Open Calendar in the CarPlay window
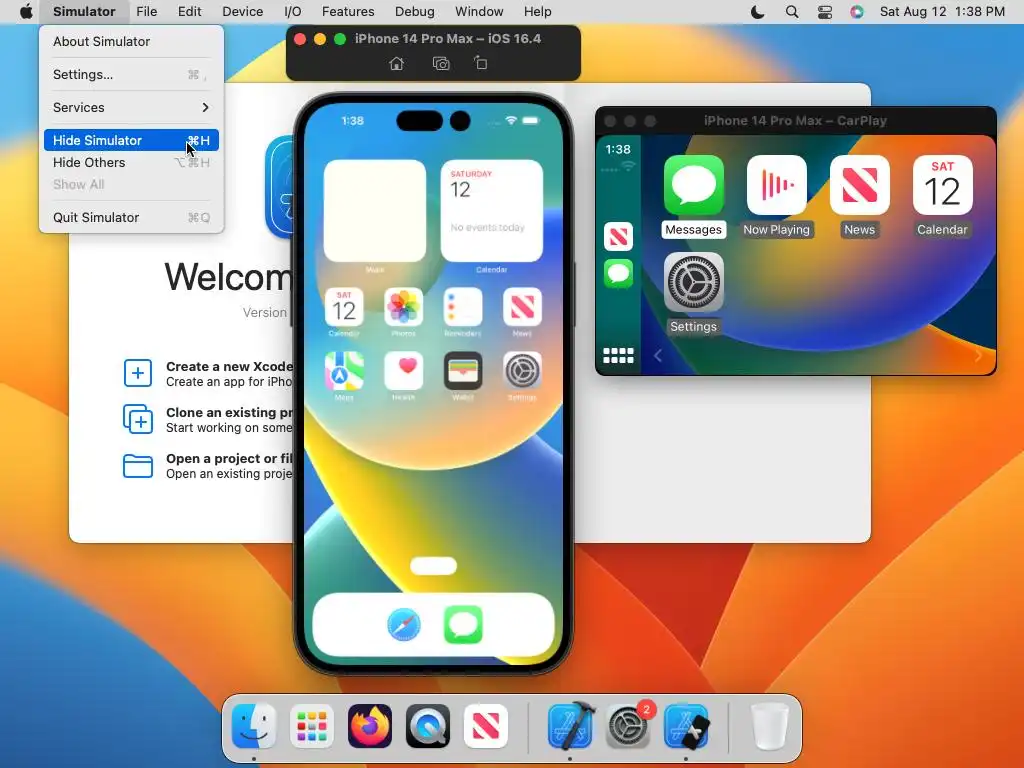This screenshot has height=768, width=1024. [x=942, y=185]
